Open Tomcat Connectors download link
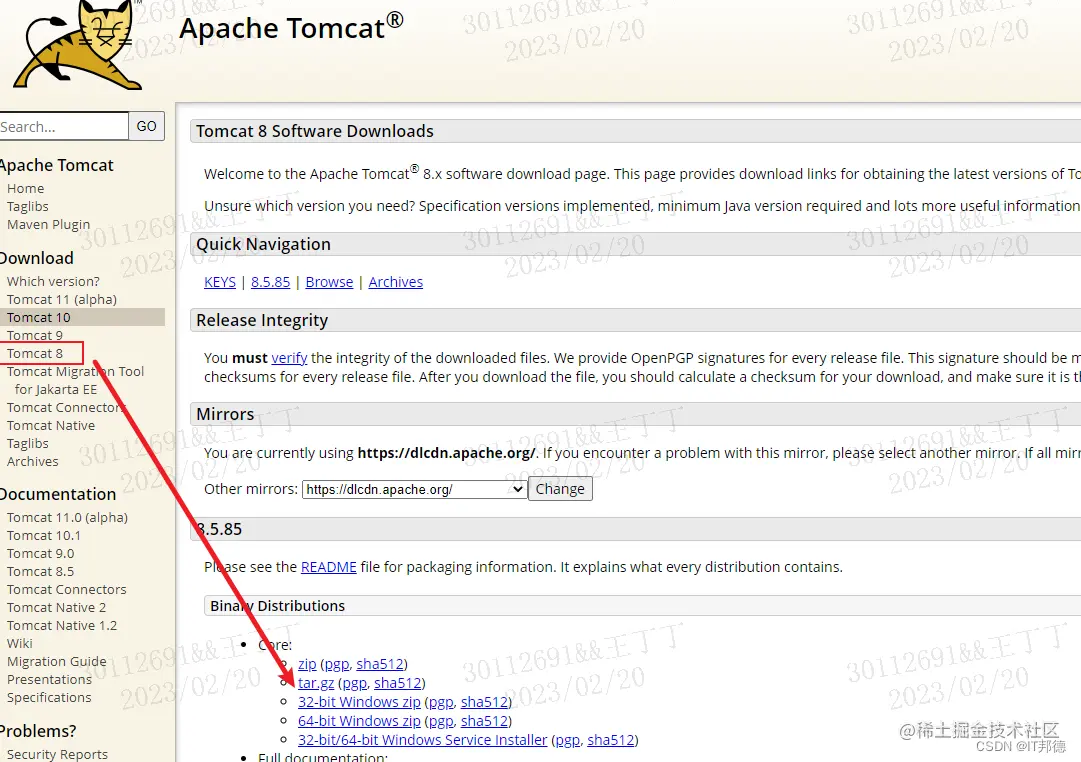 [66, 408]
